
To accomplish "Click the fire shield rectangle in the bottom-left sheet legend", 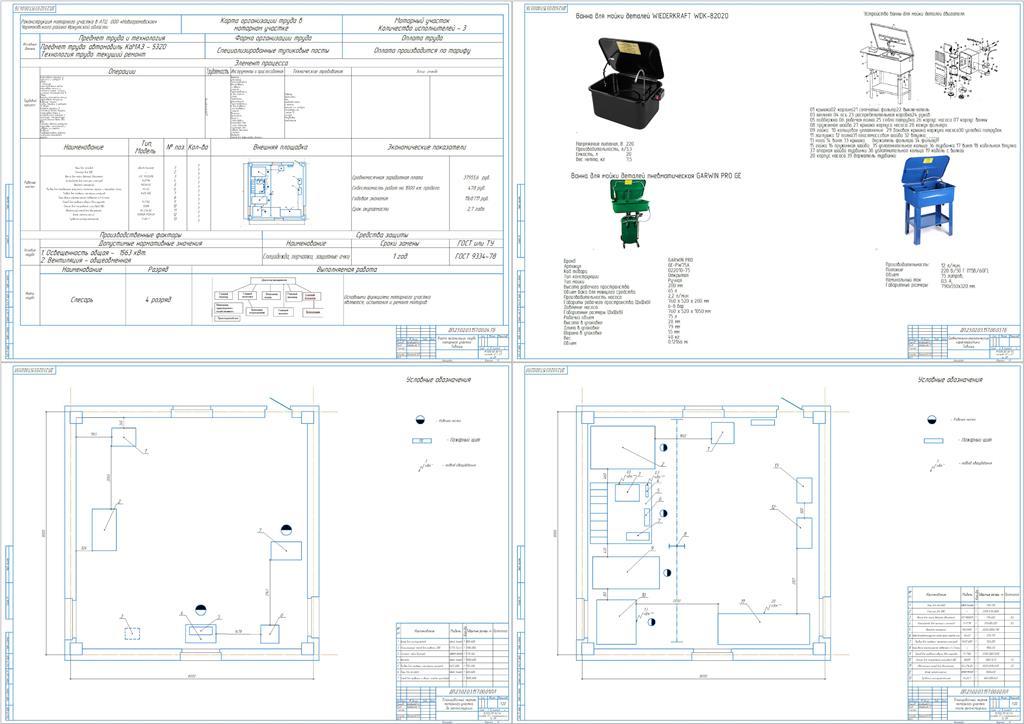I will 421,441.
